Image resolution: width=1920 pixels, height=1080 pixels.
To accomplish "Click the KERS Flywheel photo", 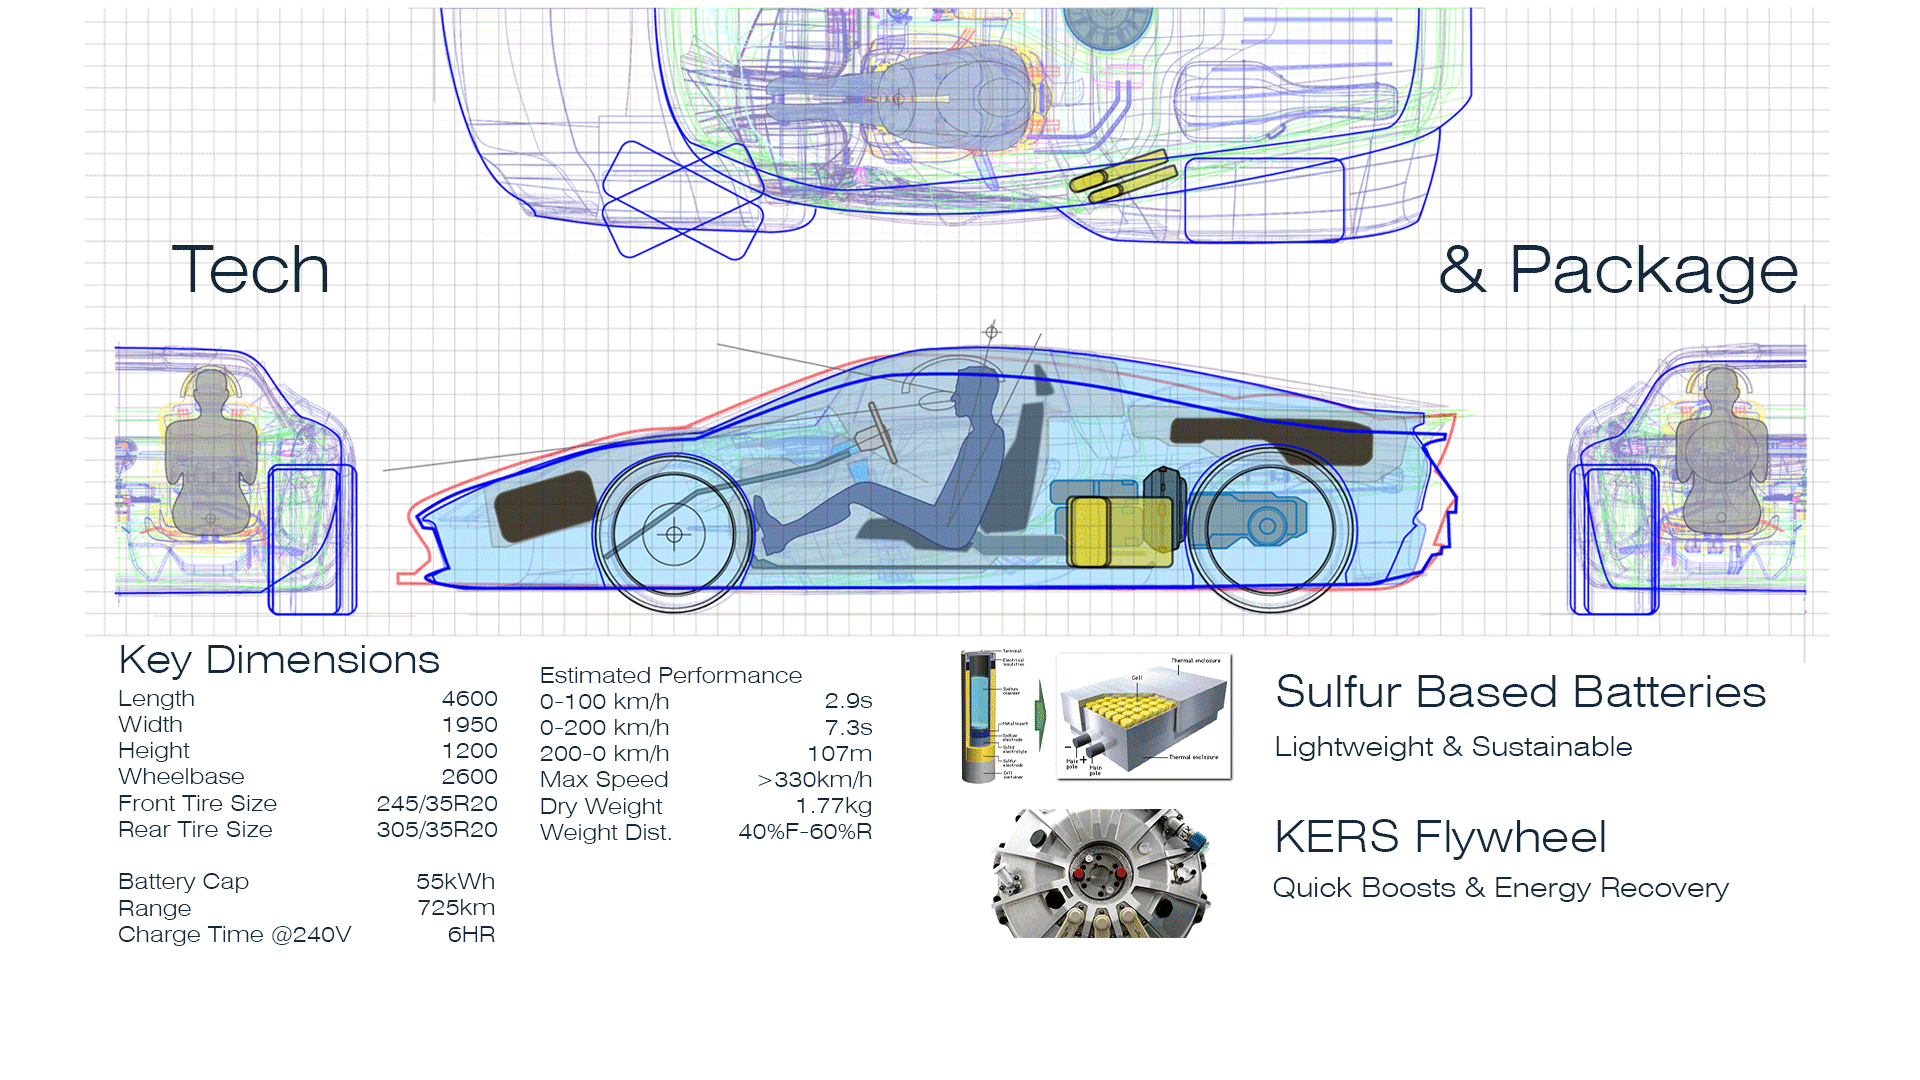I will [1100, 873].
